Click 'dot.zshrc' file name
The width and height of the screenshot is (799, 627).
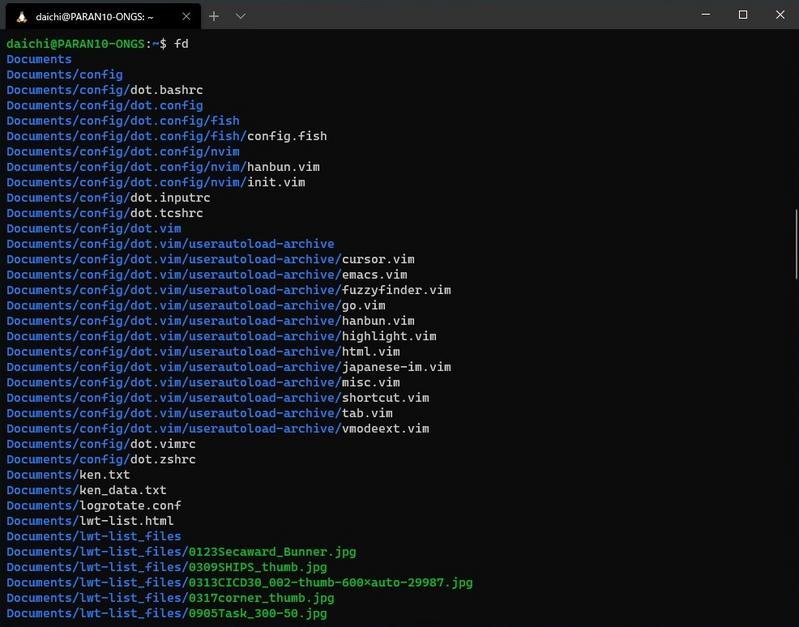coord(163,459)
